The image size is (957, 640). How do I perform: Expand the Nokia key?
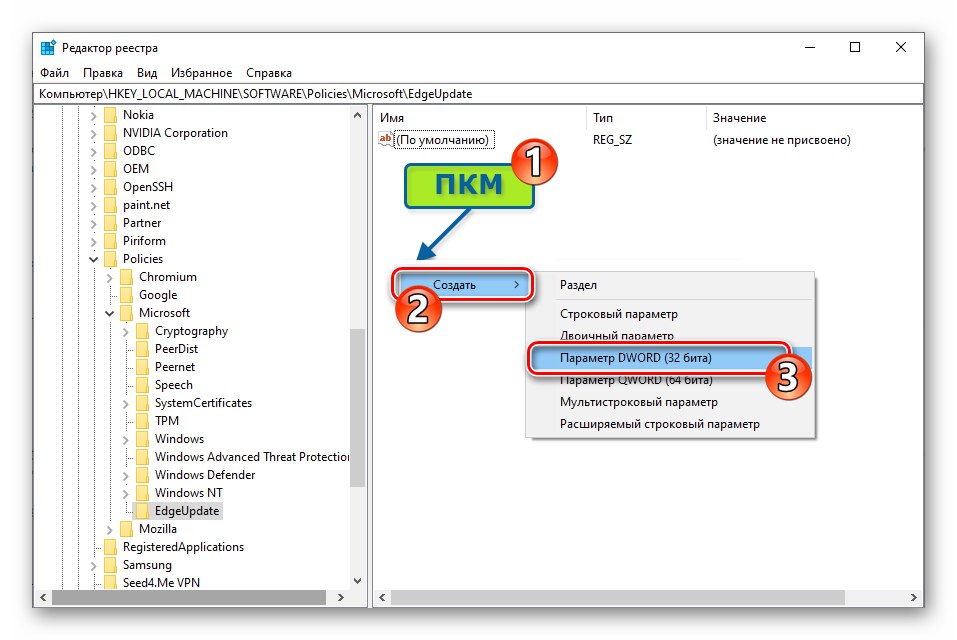click(93, 115)
